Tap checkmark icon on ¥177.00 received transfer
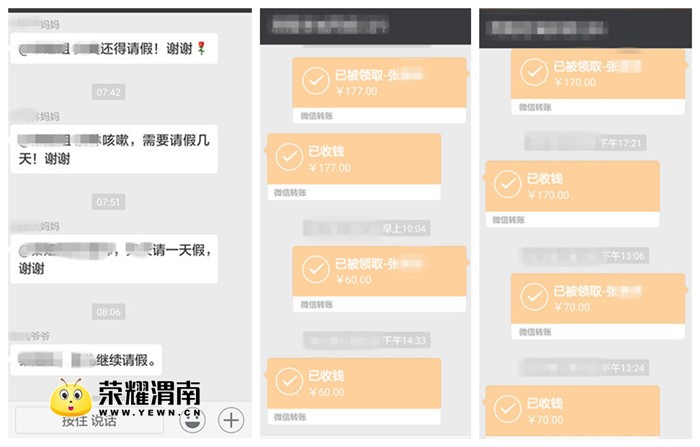Image resolution: width=700 pixels, height=447 pixels. pyautogui.click(x=289, y=157)
